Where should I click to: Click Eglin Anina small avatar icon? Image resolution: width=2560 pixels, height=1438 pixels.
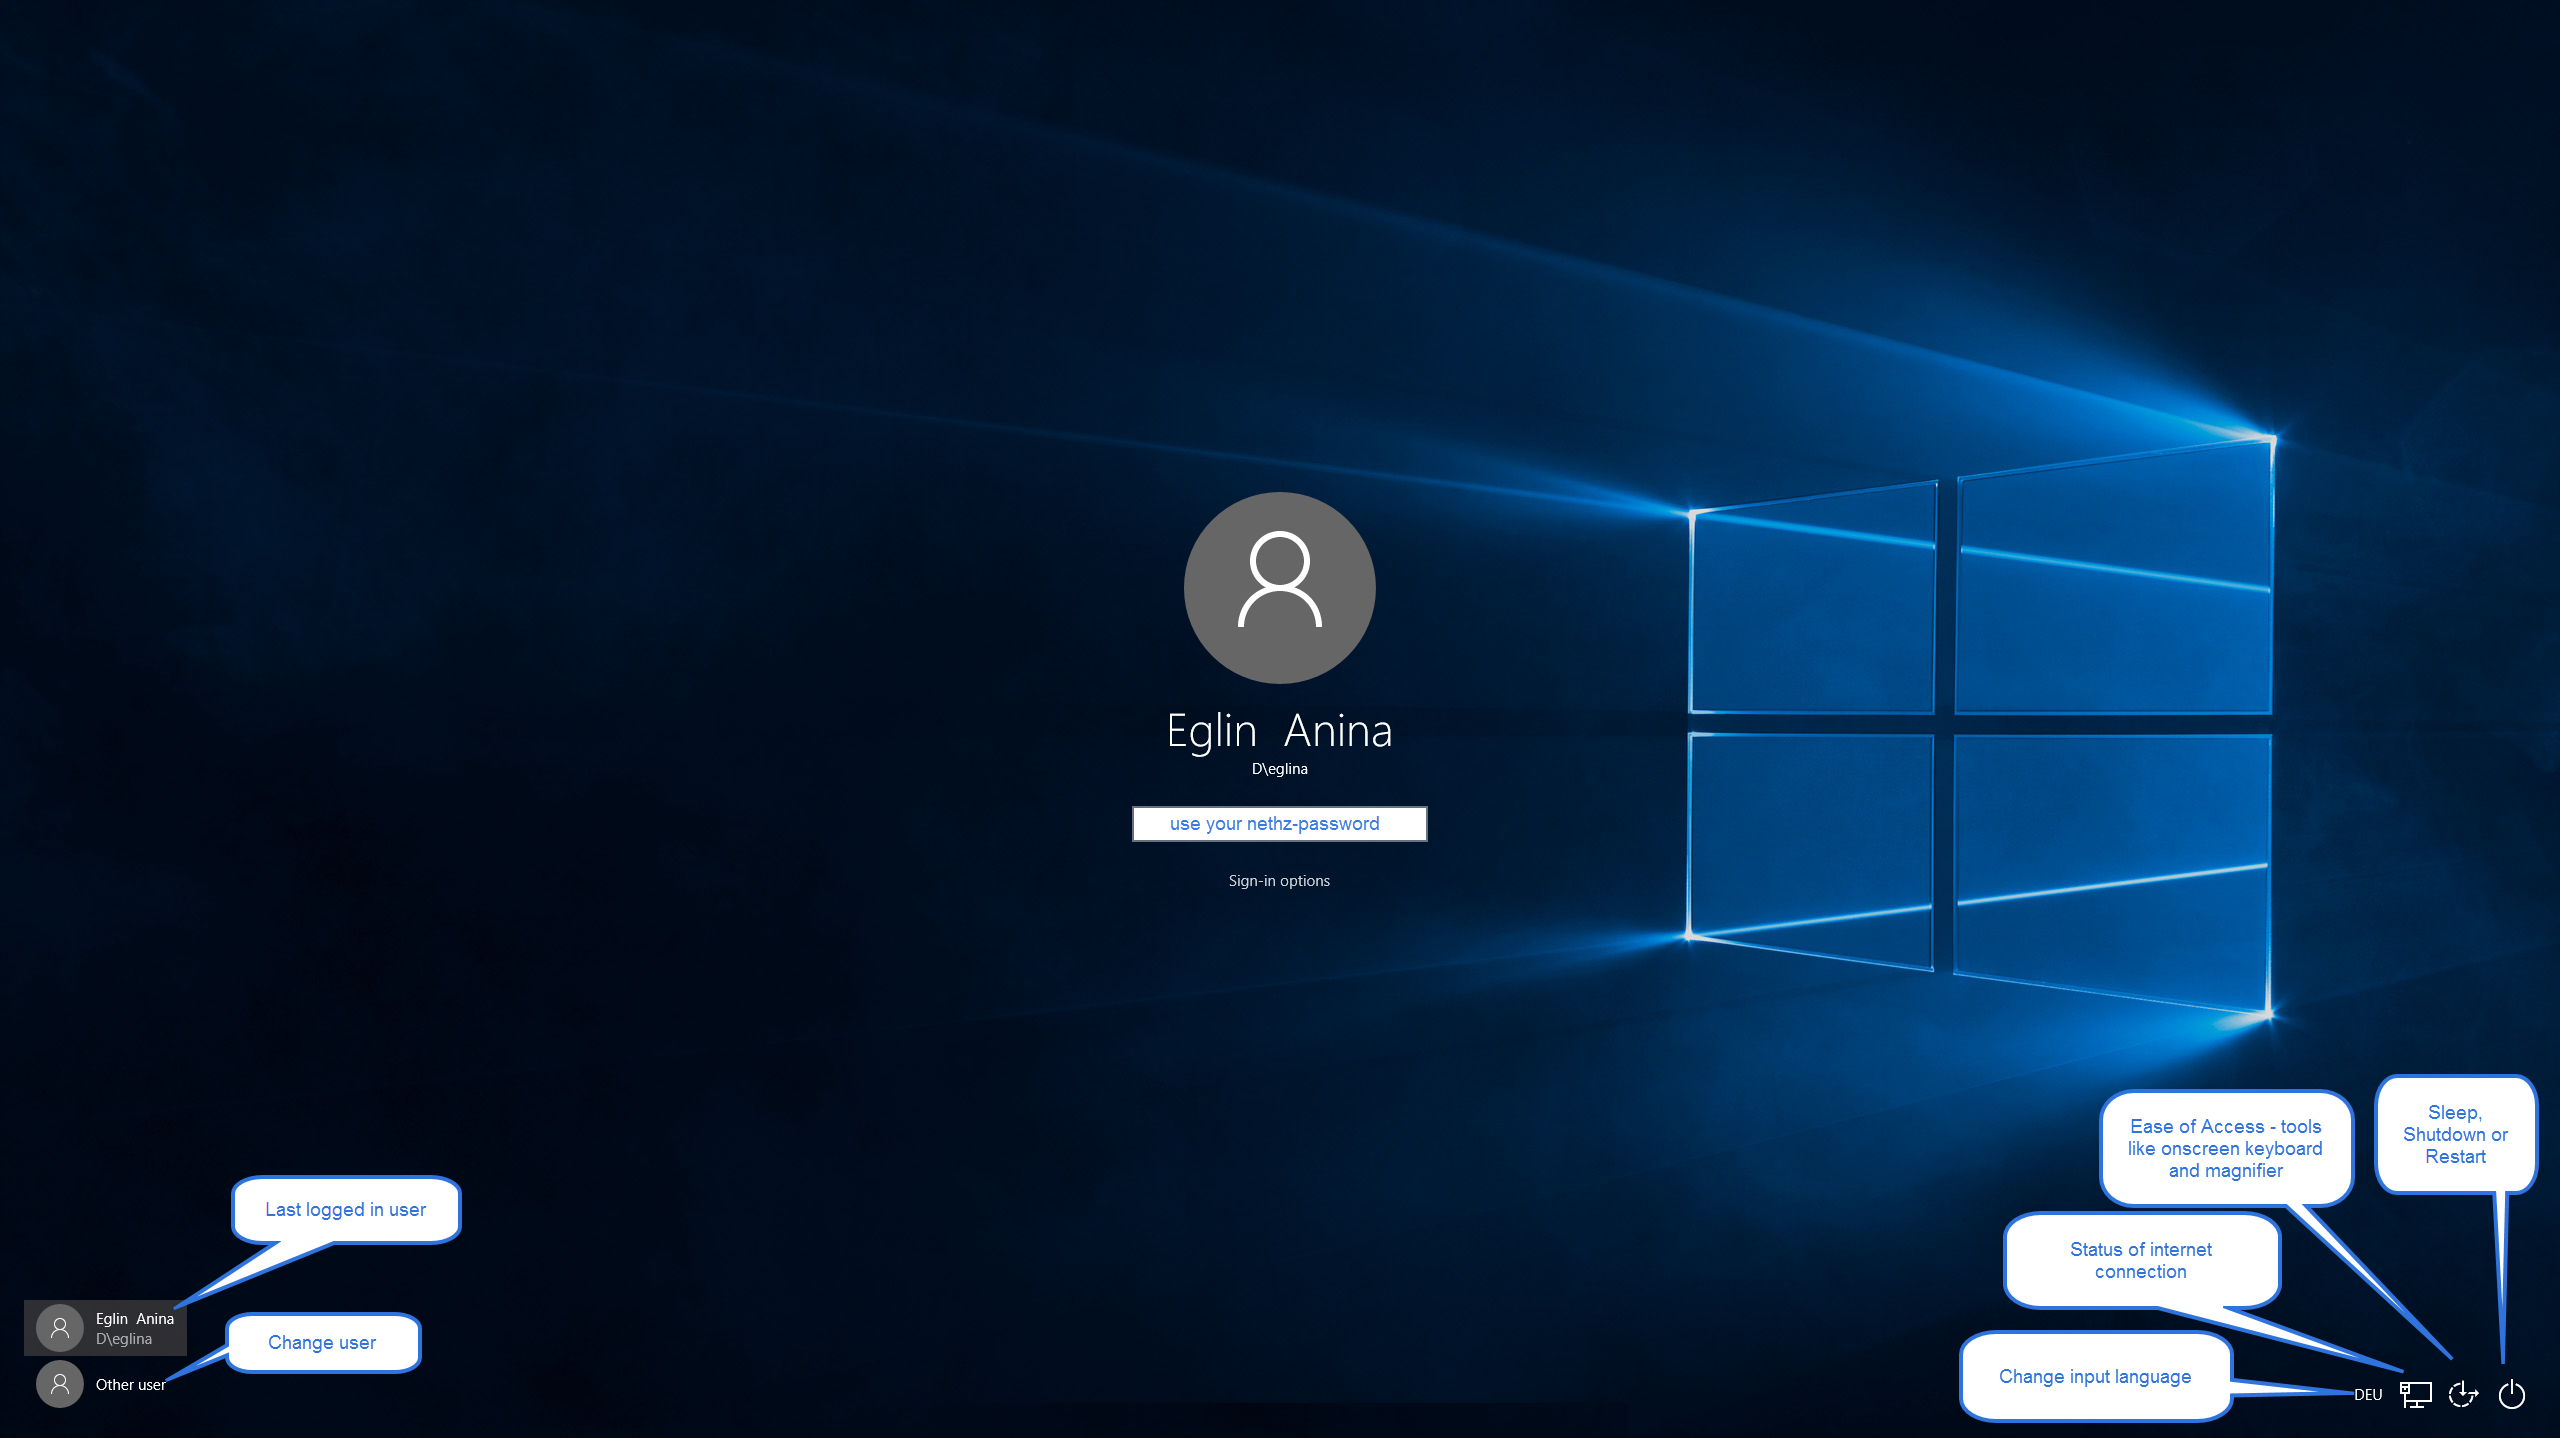pyautogui.click(x=60, y=1328)
